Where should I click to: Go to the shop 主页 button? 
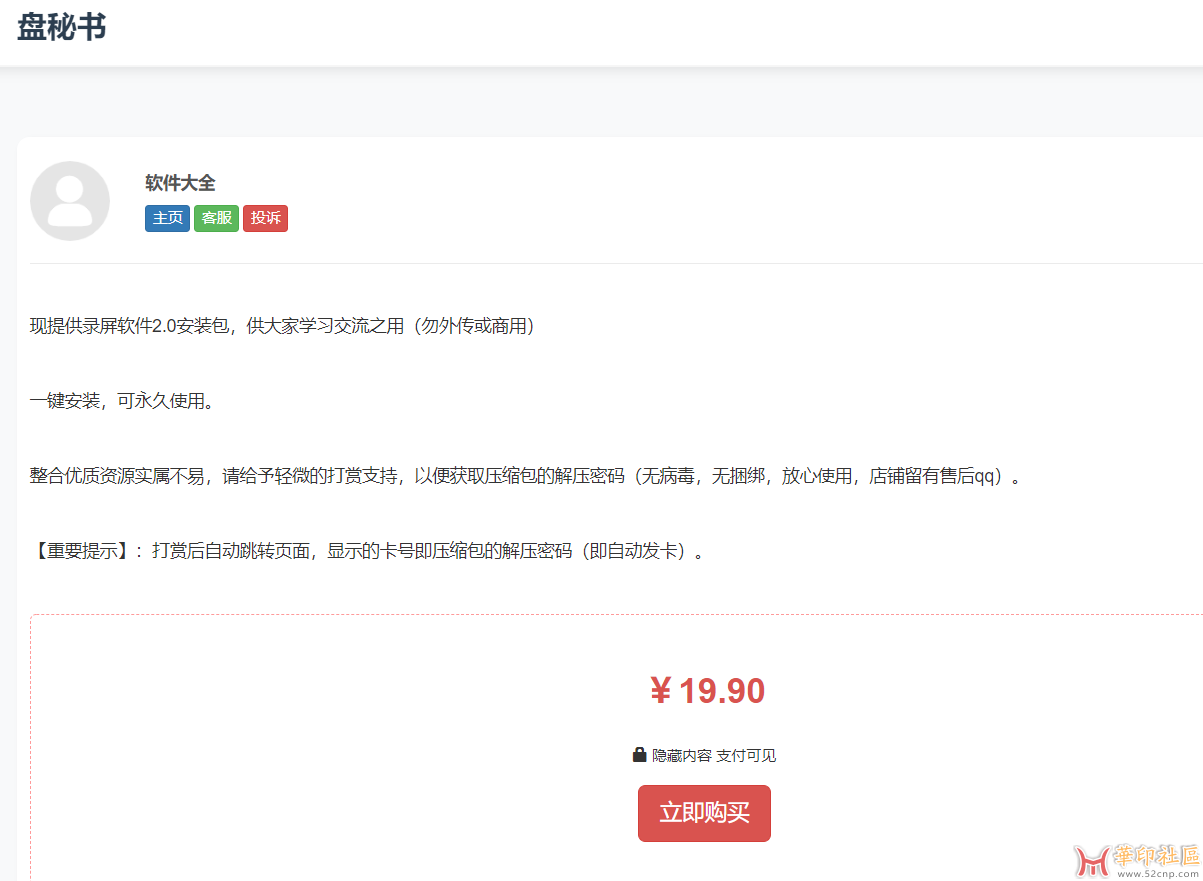(x=167, y=218)
